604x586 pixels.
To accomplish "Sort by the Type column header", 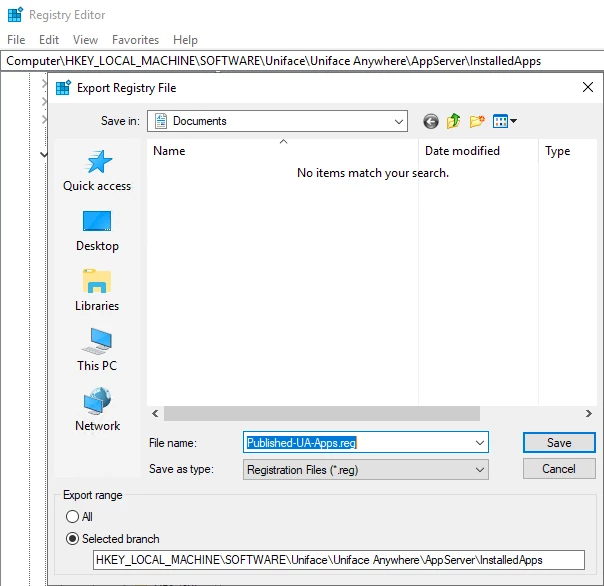I will click(568, 151).
